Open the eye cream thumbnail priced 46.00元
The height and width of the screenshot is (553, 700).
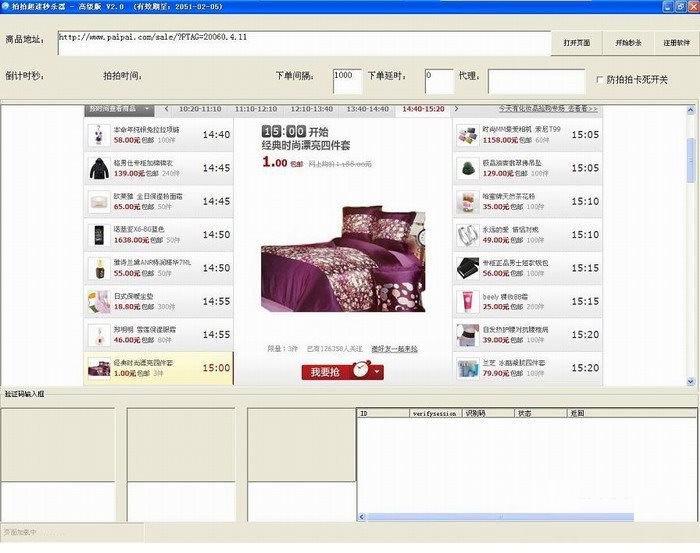pos(99,335)
